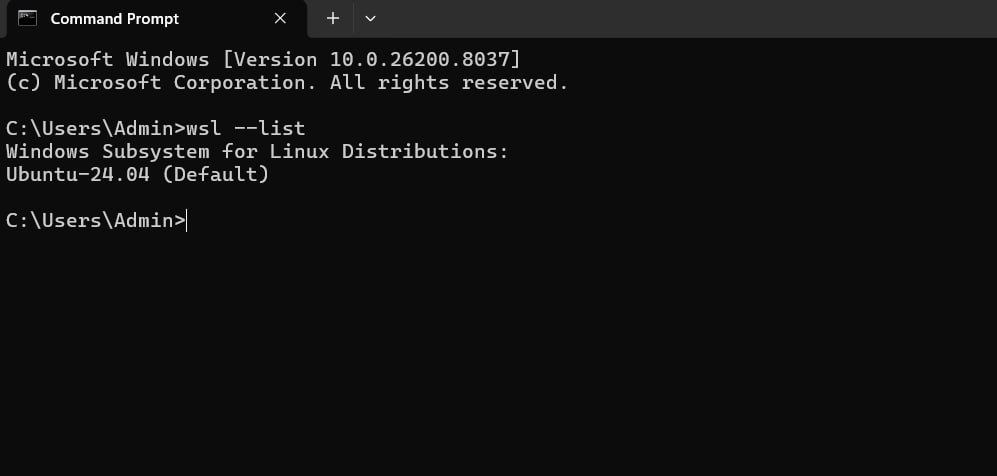Screen dimensions: 997x476
Task: Click the "Ubuntu-24.04" distribution name
Action: coord(76,175)
